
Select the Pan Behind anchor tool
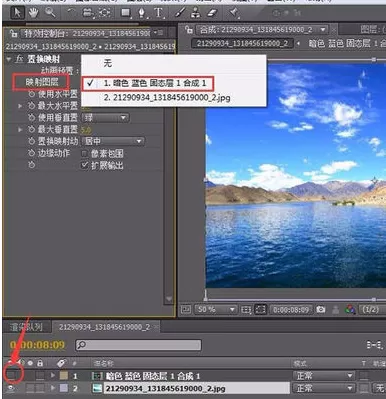tap(105, 13)
